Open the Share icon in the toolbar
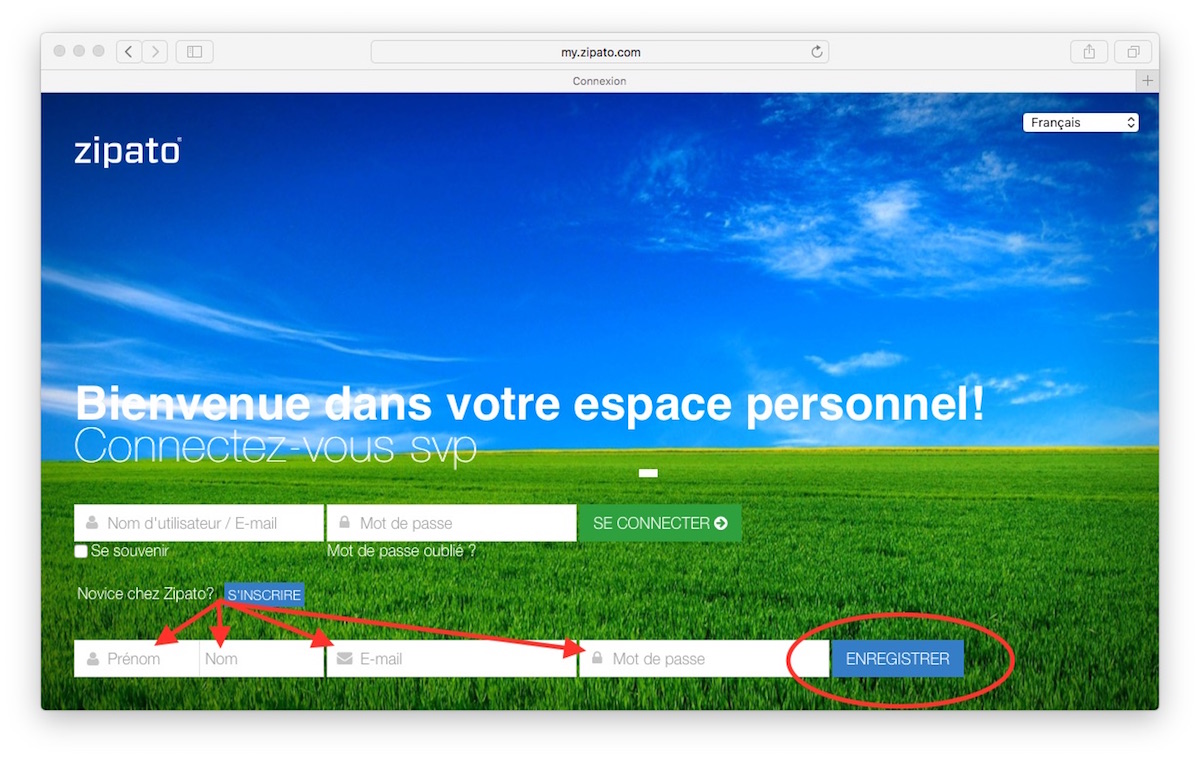 (x=1089, y=52)
